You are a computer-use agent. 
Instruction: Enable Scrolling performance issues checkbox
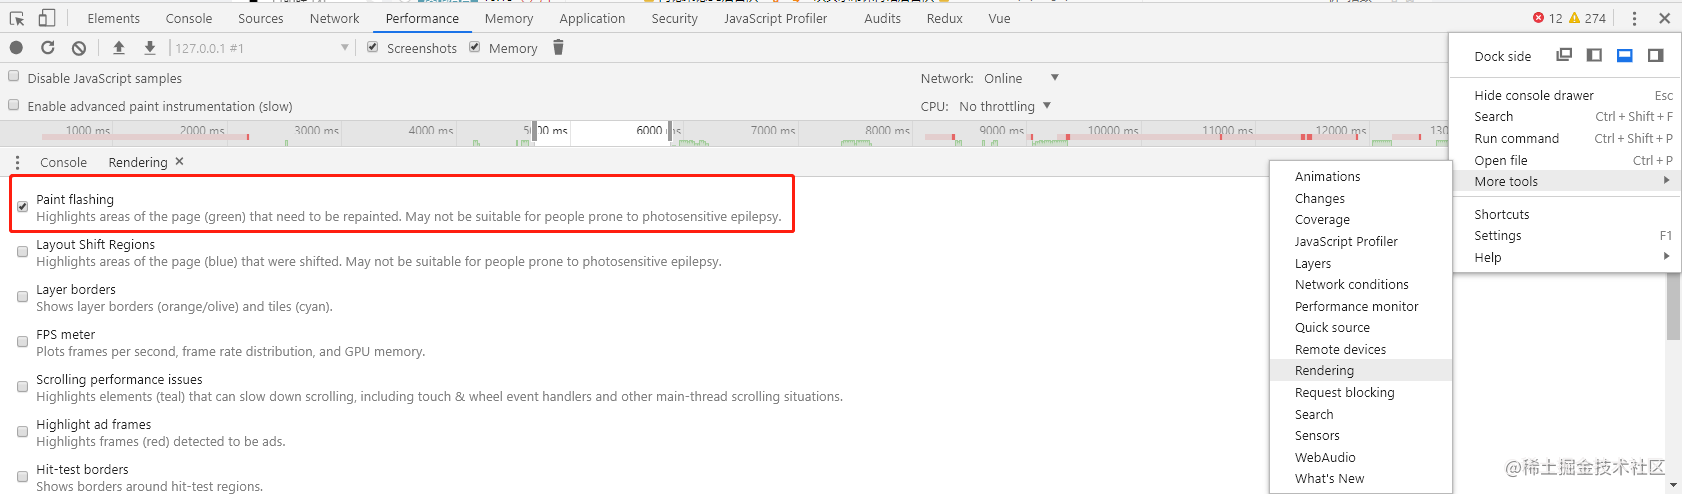click(22, 387)
